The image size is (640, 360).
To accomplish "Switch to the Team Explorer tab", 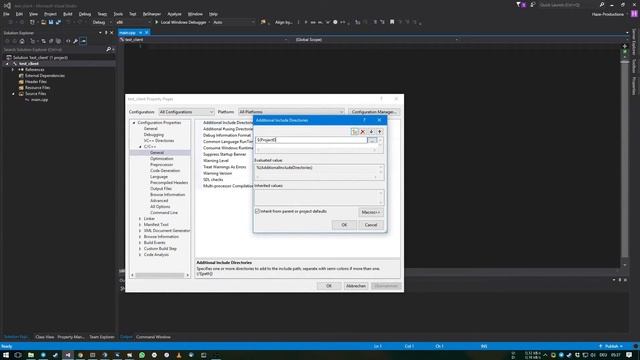I will (x=102, y=337).
